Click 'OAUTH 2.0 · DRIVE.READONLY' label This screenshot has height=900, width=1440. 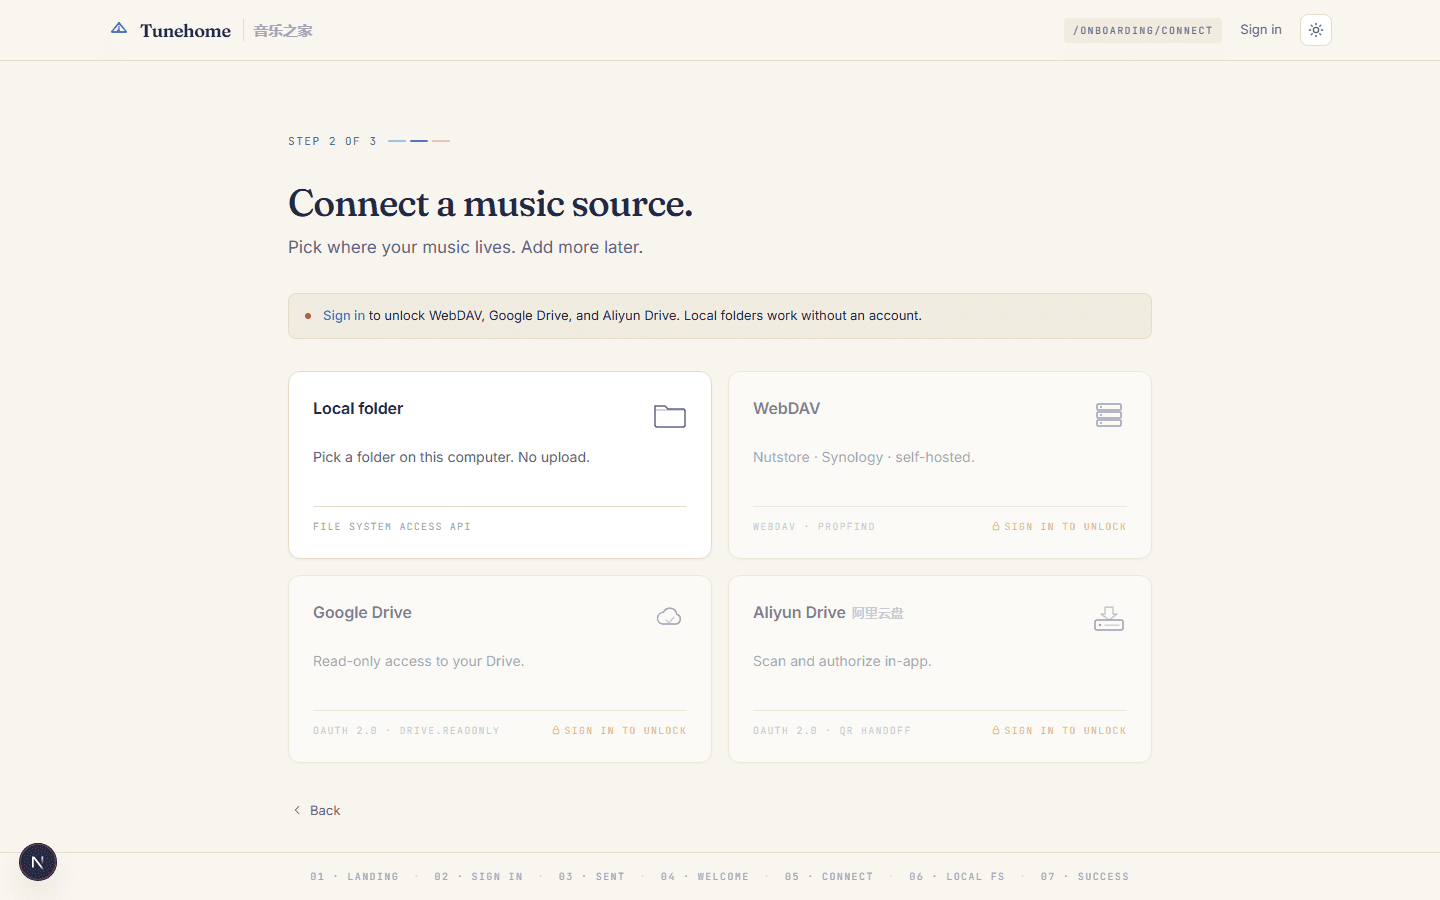(x=406, y=730)
